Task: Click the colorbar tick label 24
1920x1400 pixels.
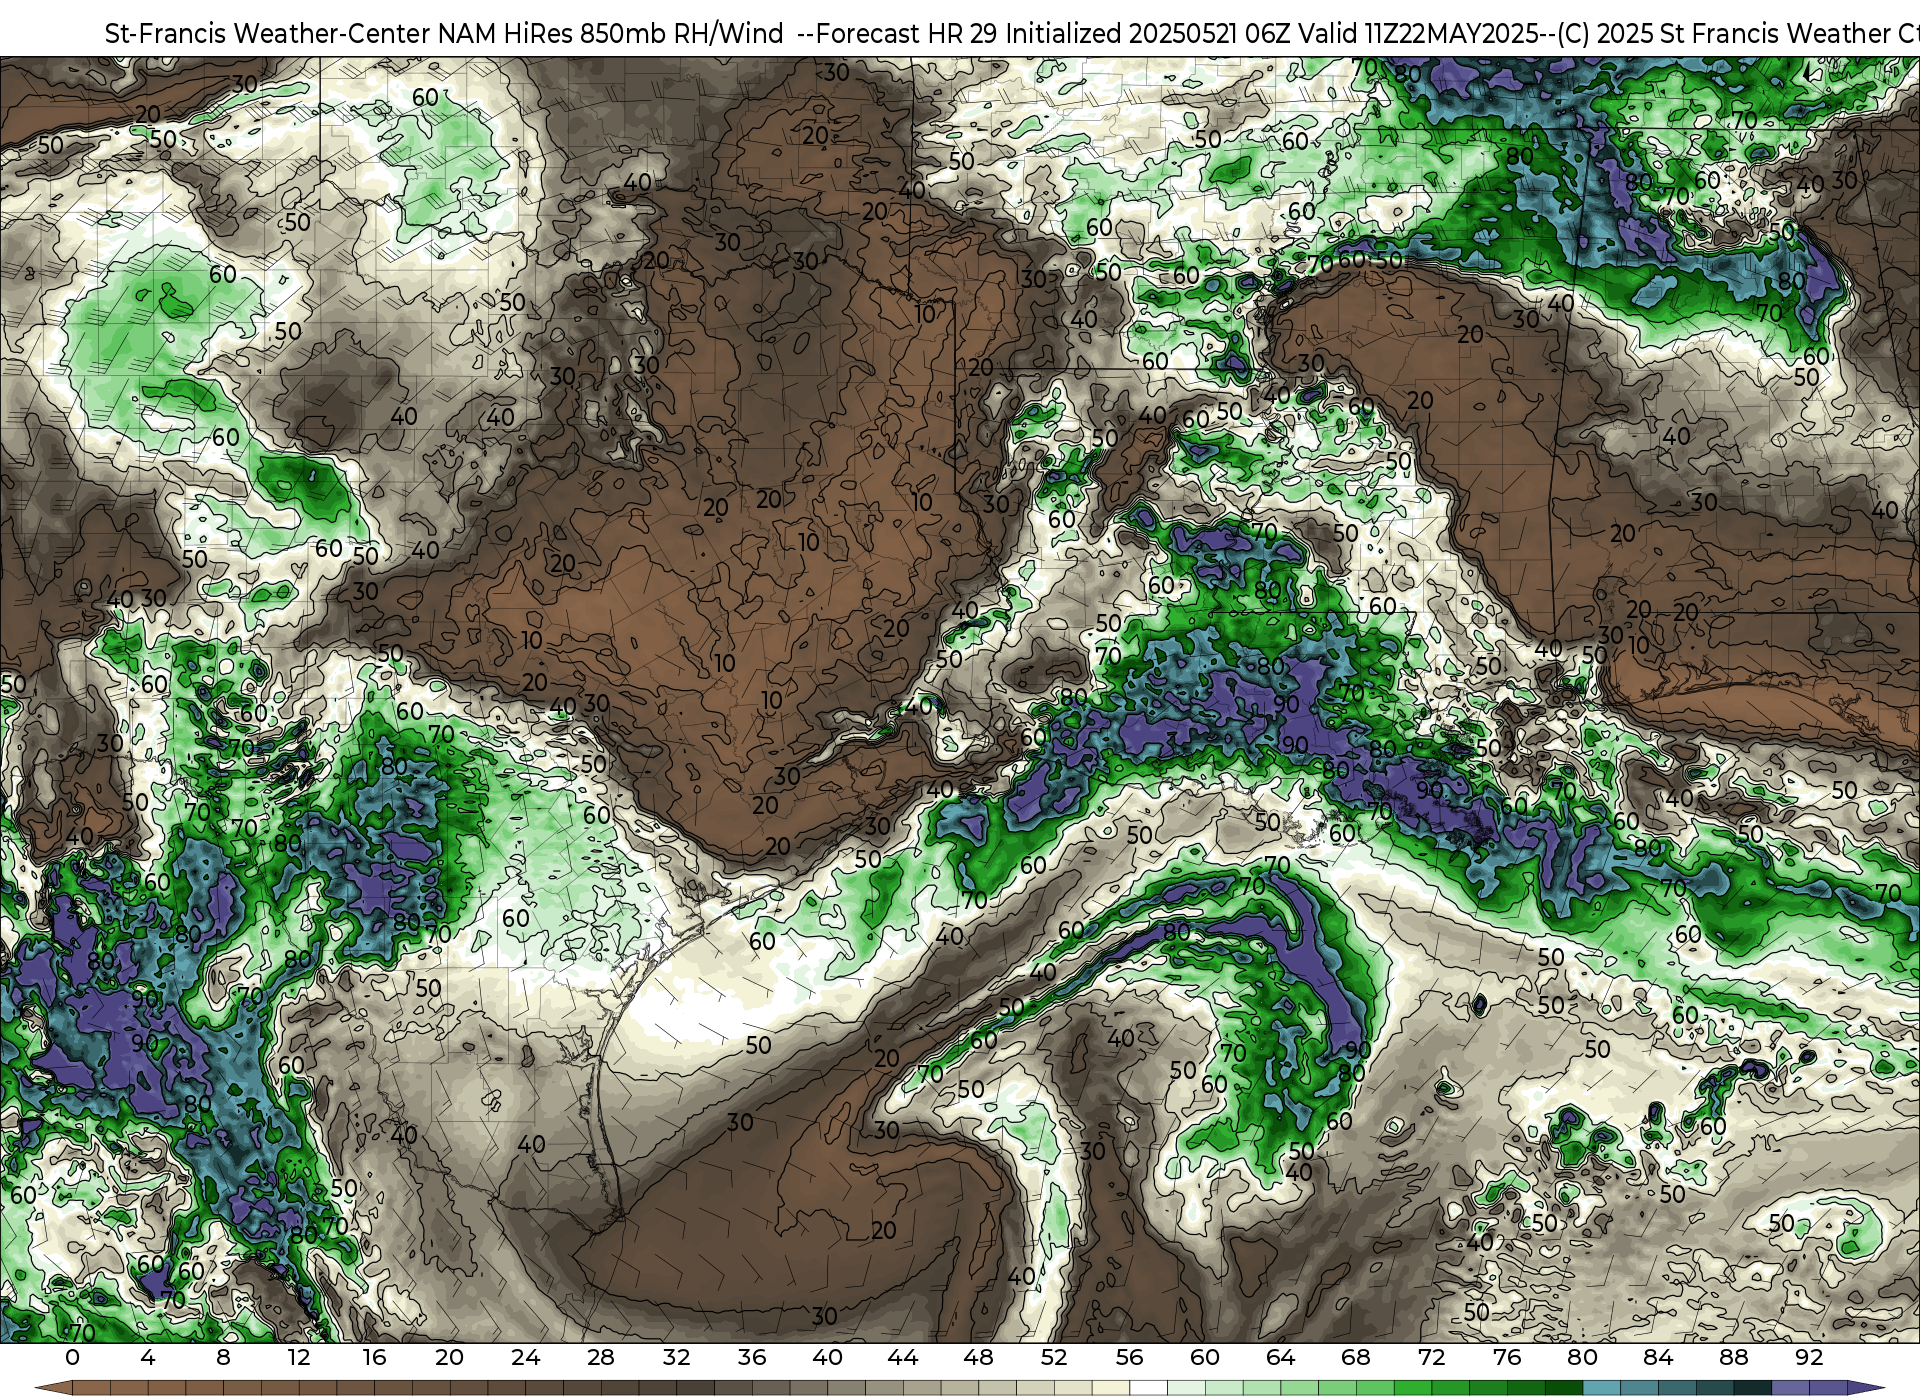Action: coord(525,1357)
